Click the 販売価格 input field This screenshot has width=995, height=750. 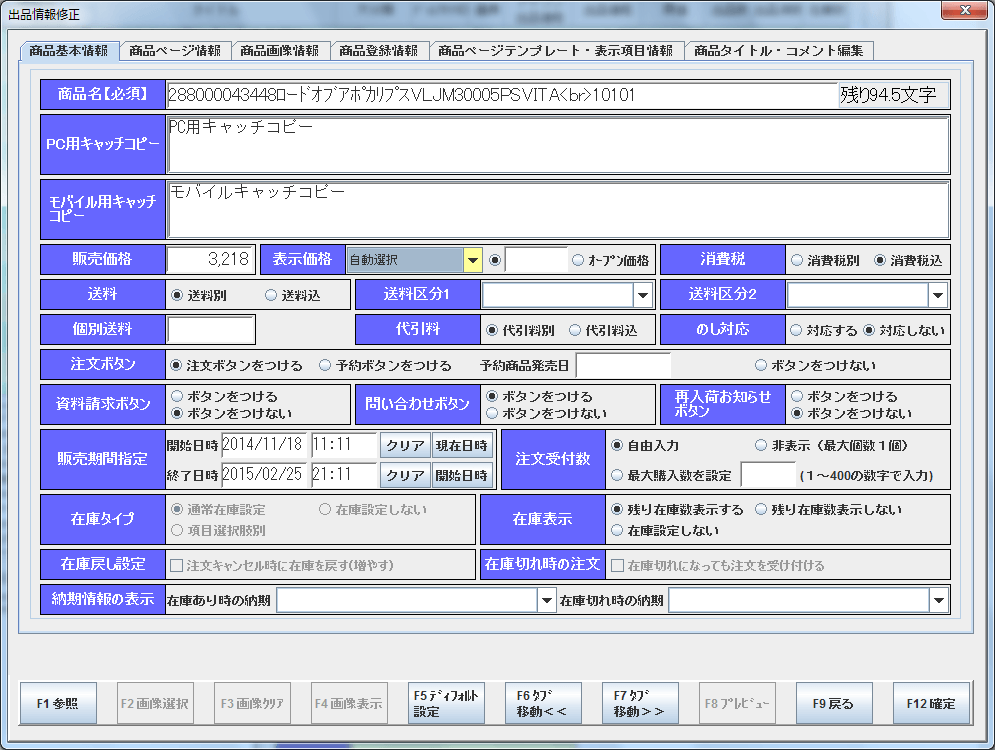pyautogui.click(x=211, y=259)
